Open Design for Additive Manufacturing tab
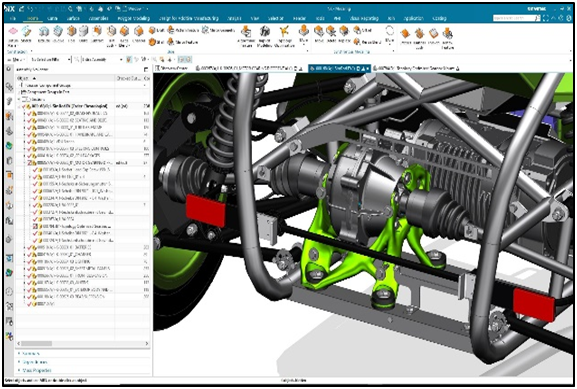The image size is (577, 389). click(189, 18)
